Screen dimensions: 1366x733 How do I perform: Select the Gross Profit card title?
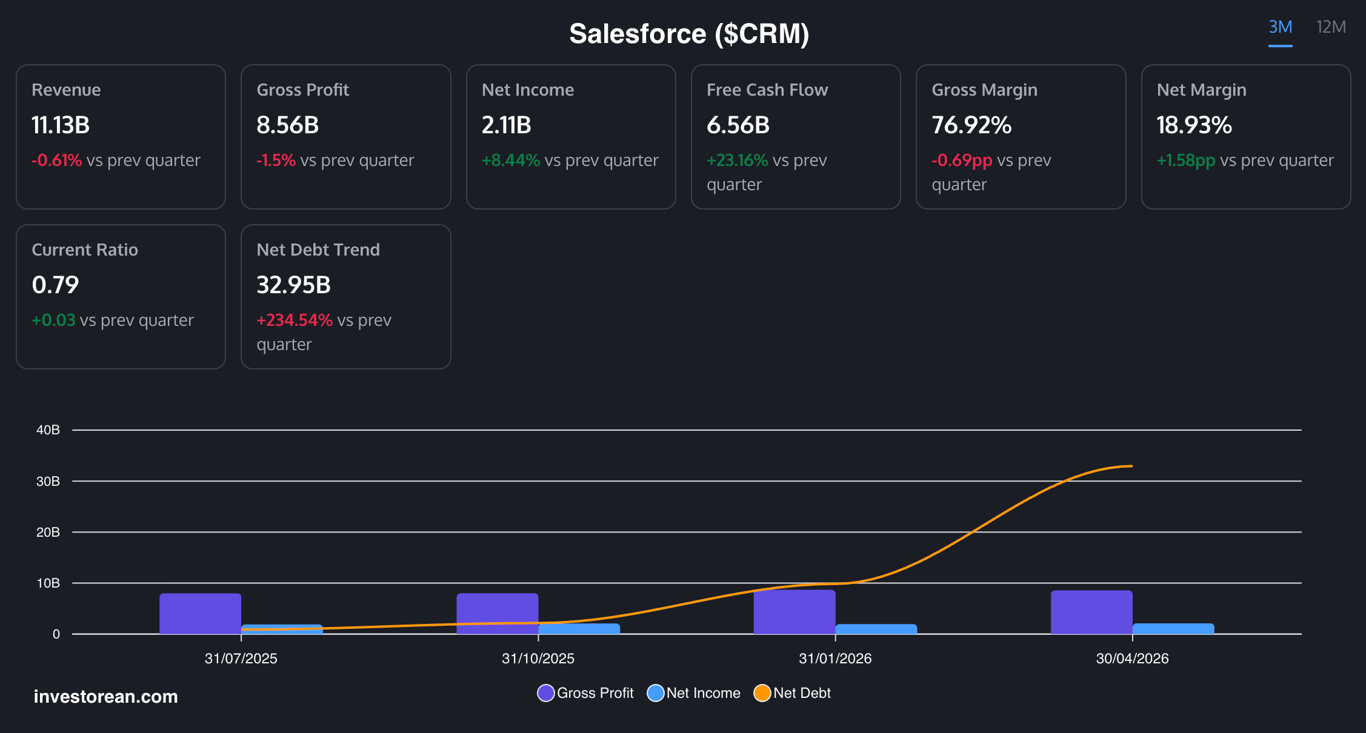pos(303,90)
